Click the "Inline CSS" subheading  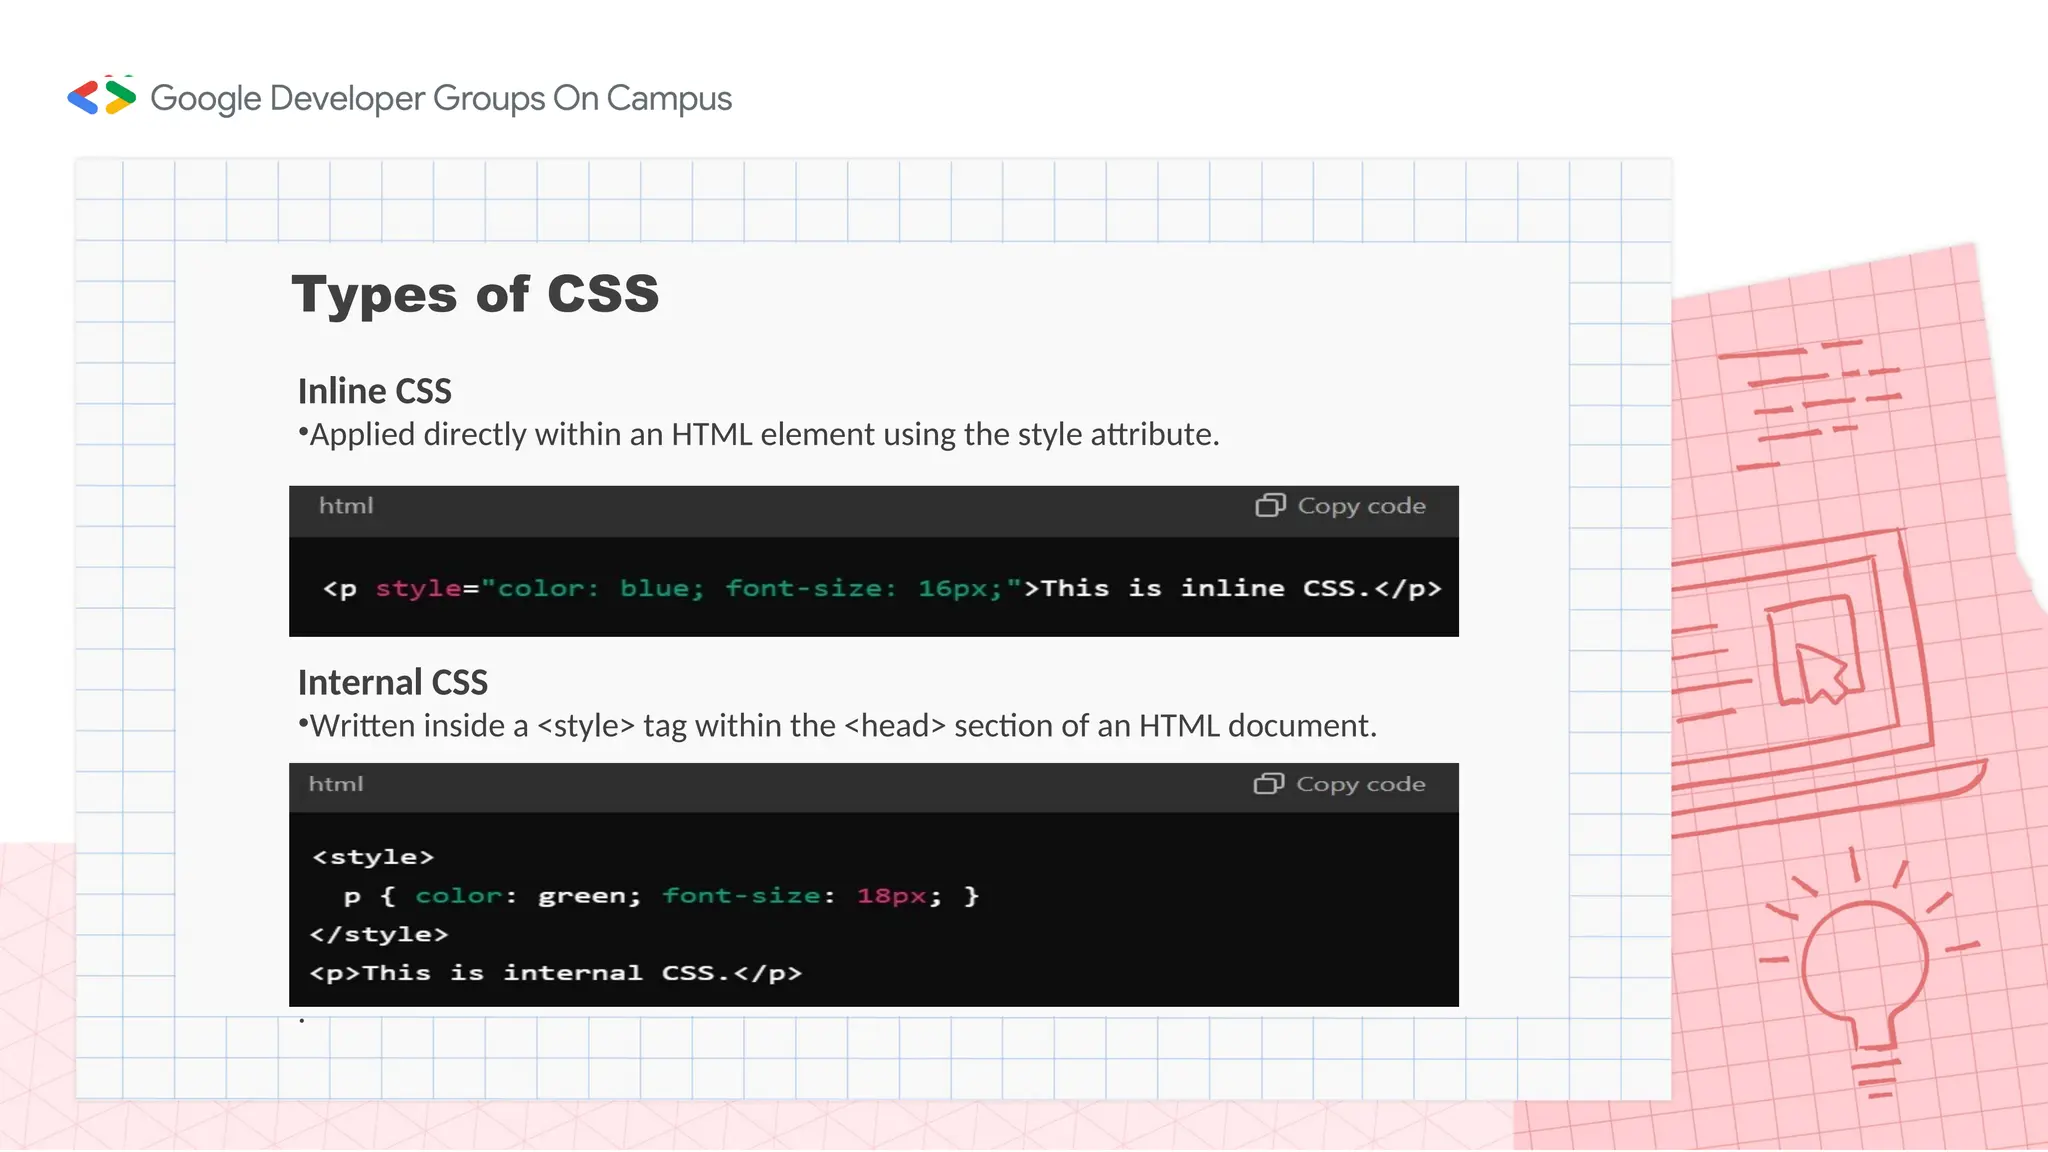374,391
